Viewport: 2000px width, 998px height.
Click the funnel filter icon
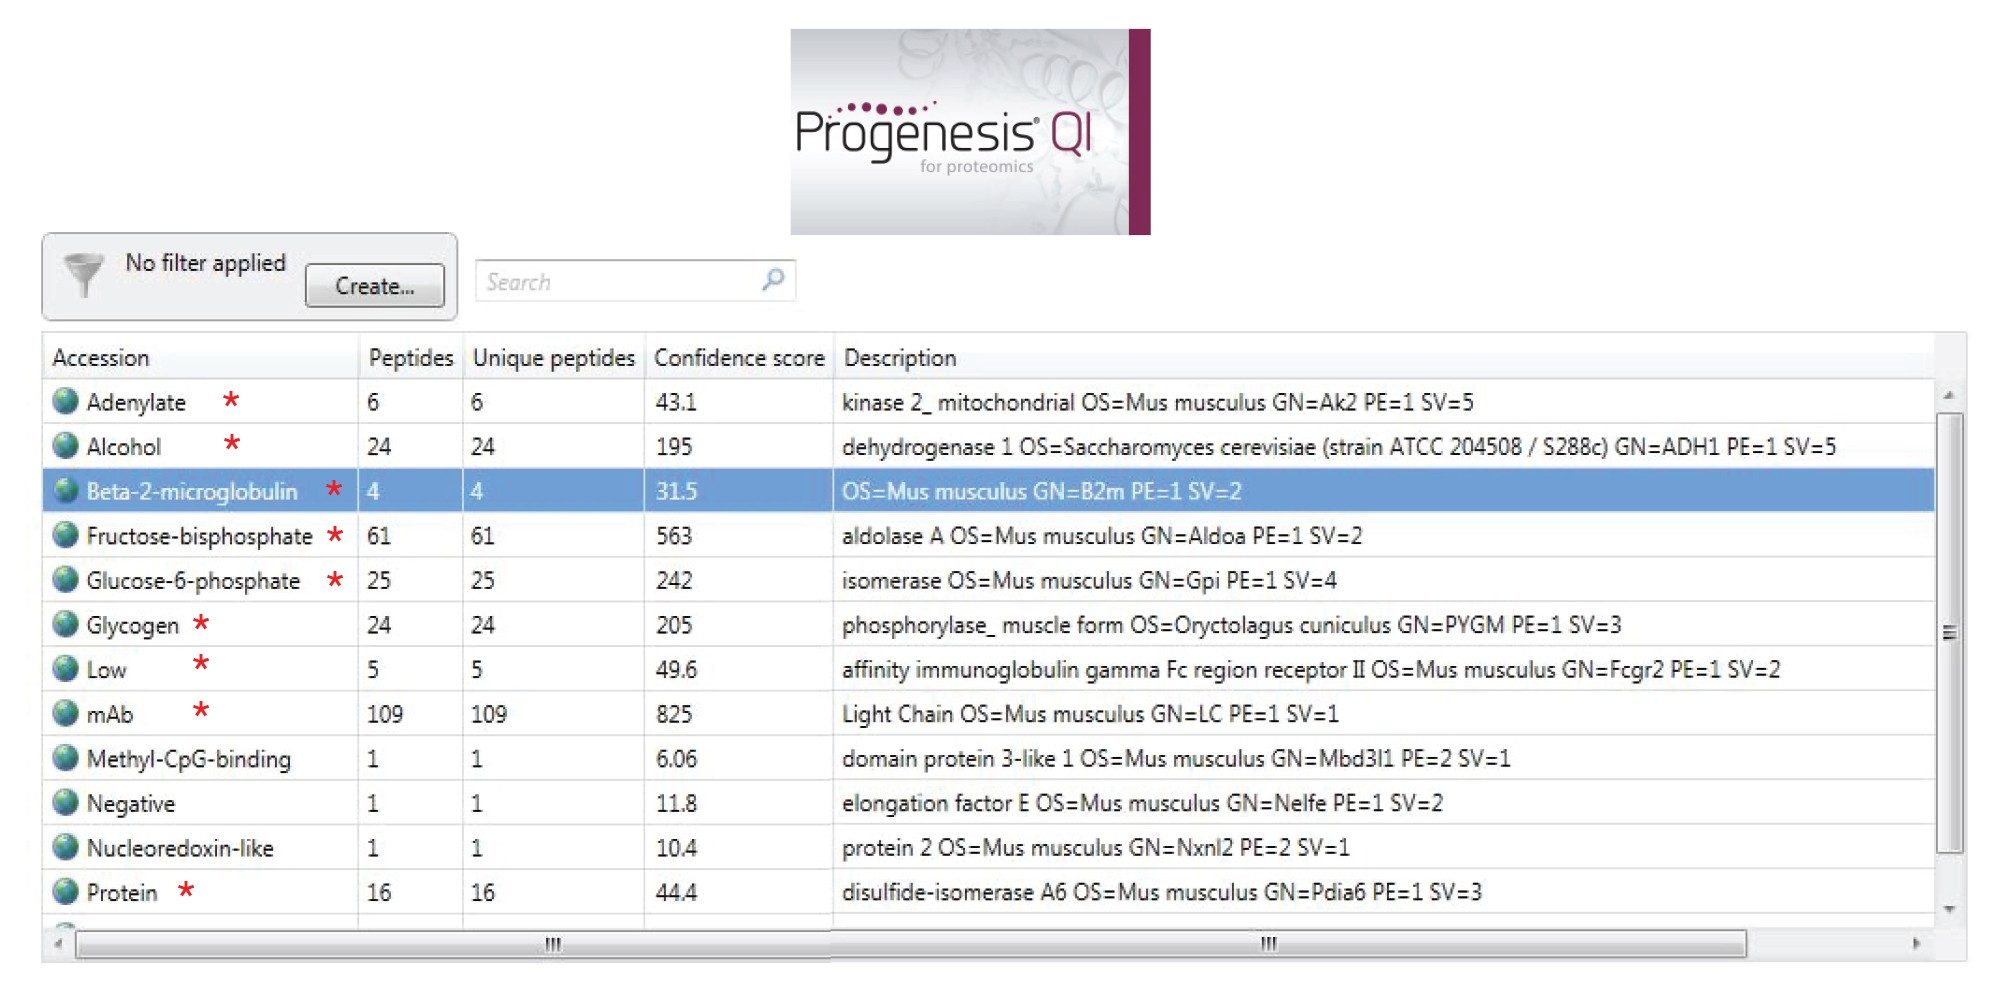tap(83, 274)
